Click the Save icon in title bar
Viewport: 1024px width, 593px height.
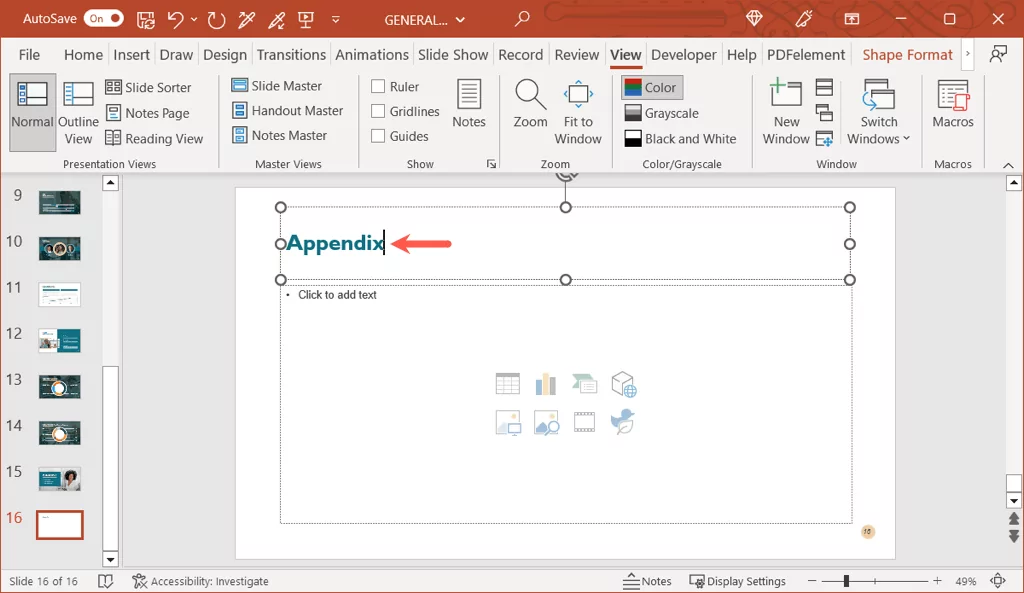click(x=146, y=20)
